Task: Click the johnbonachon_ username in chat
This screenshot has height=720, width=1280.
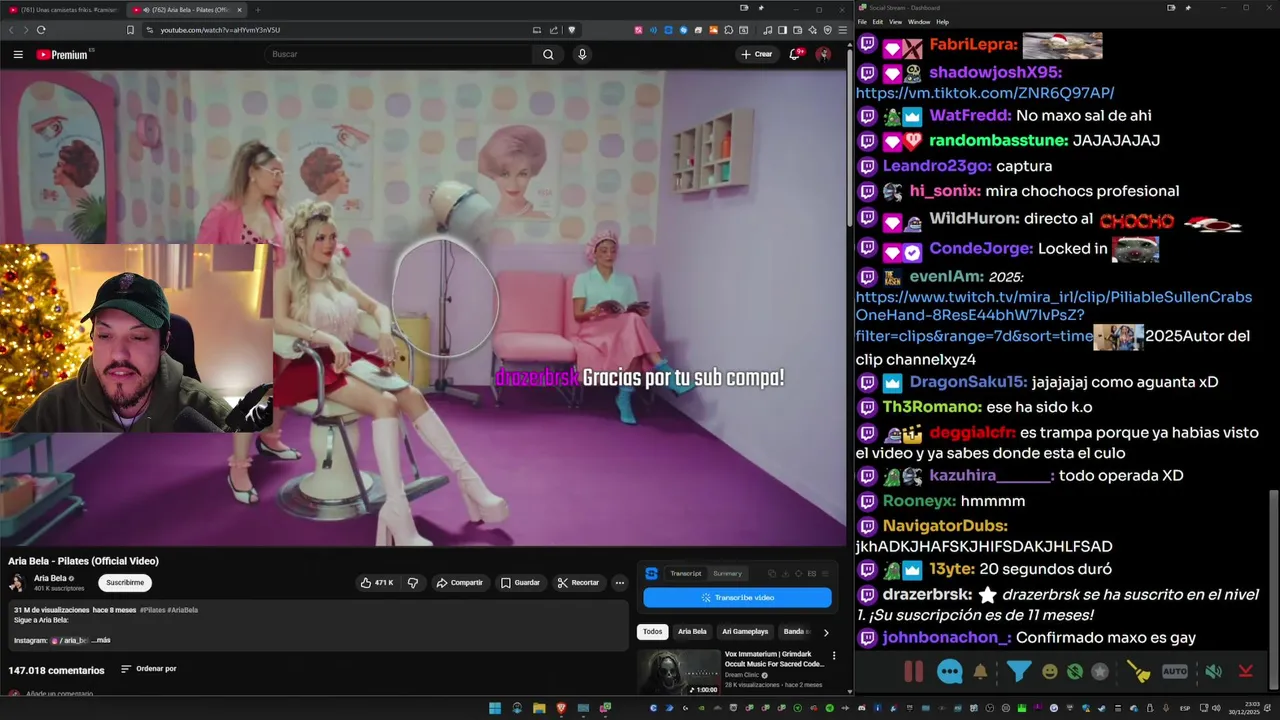Action: coord(947,638)
